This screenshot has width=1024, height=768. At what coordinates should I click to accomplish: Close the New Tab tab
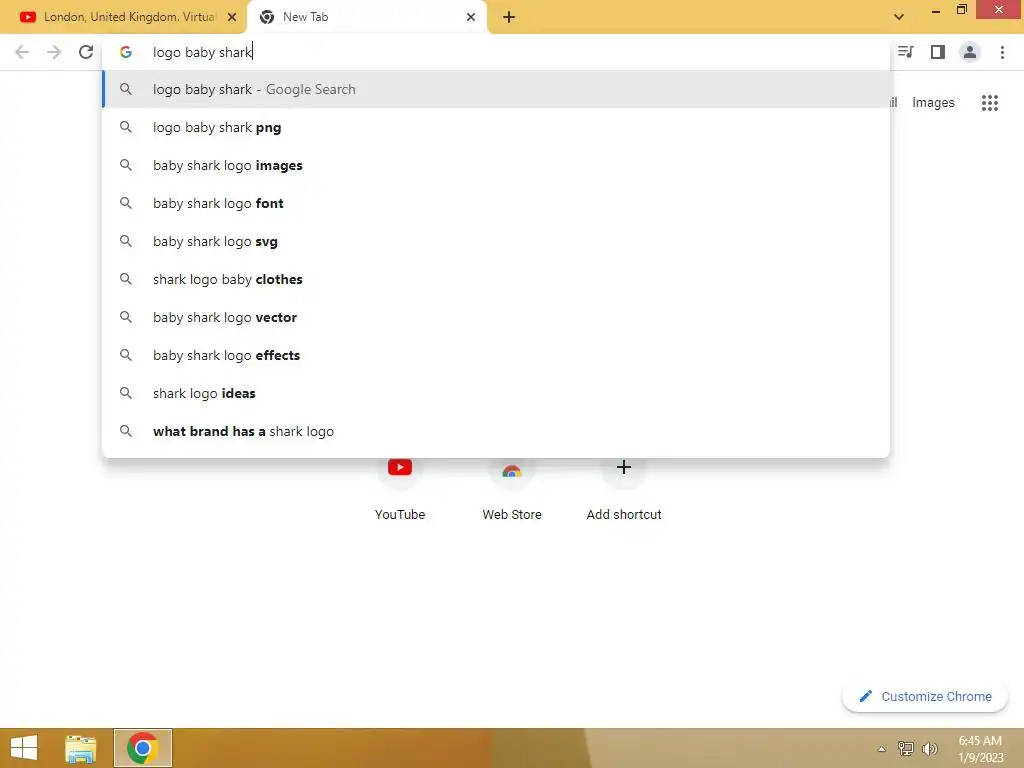pyautogui.click(x=471, y=17)
